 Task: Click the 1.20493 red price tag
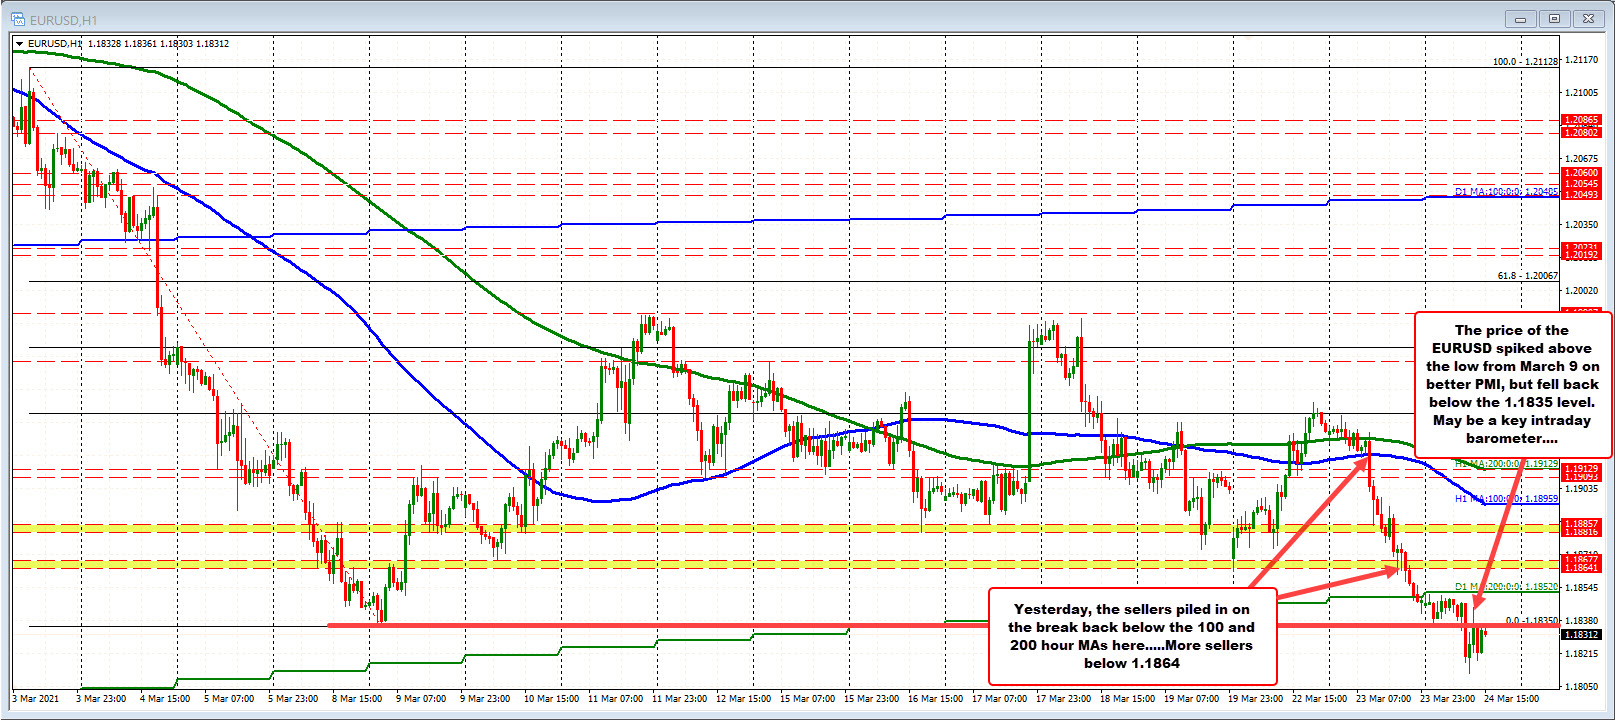[1581, 194]
